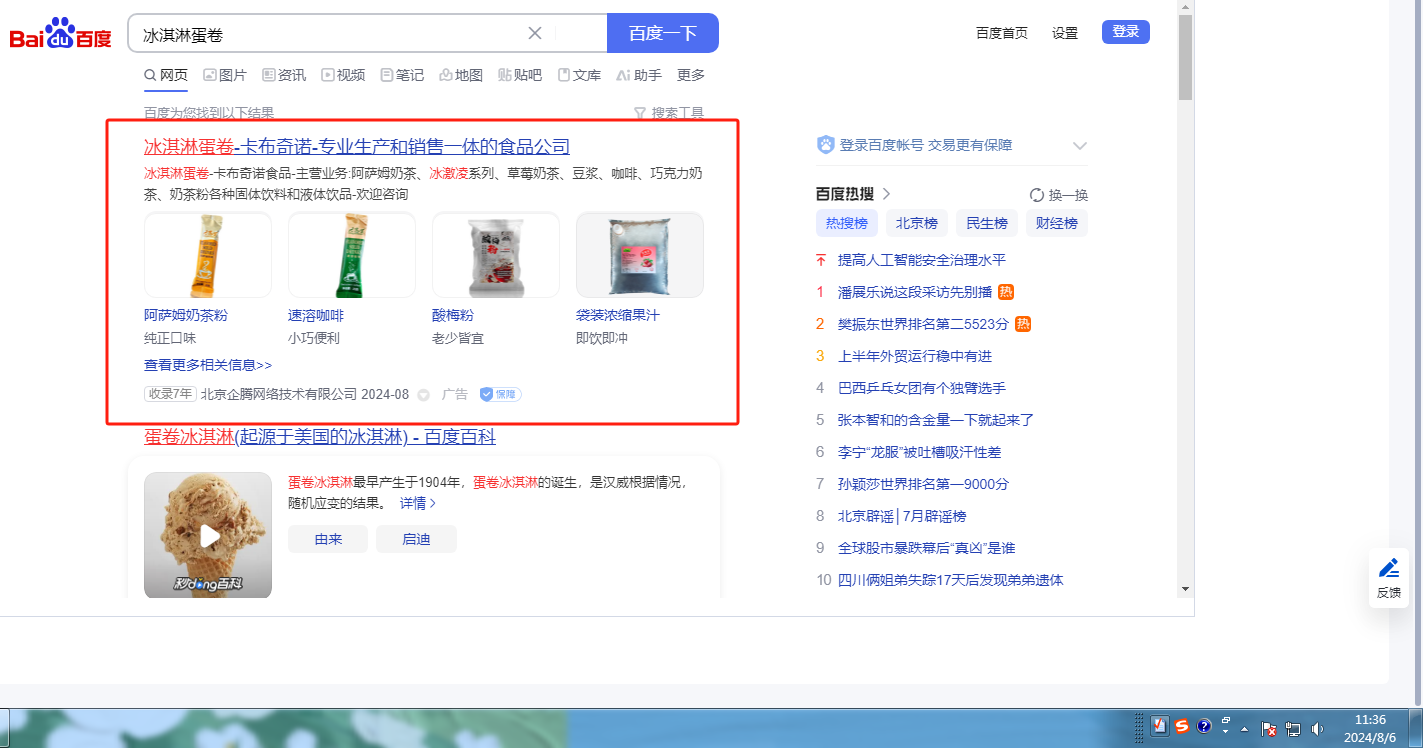
Task: Click the Sogou input method tray icon
Action: click(1181, 725)
